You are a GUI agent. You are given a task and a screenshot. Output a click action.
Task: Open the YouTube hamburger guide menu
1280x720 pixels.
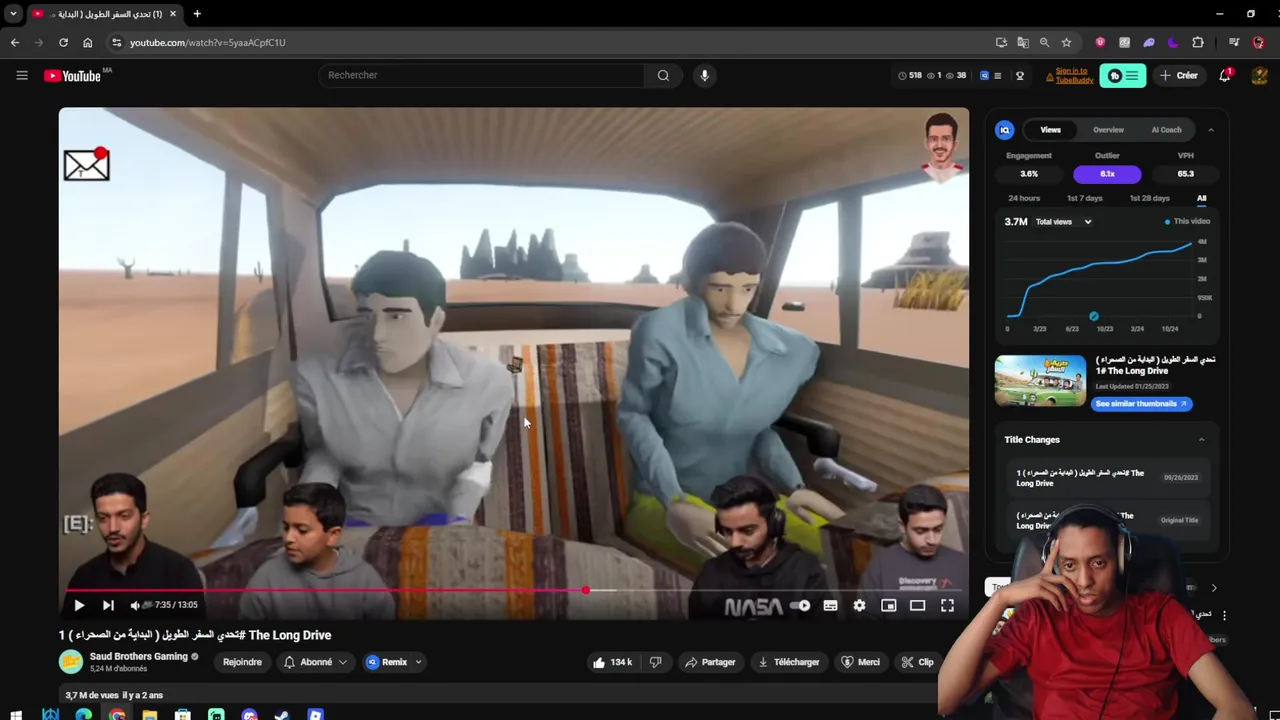pyautogui.click(x=22, y=75)
